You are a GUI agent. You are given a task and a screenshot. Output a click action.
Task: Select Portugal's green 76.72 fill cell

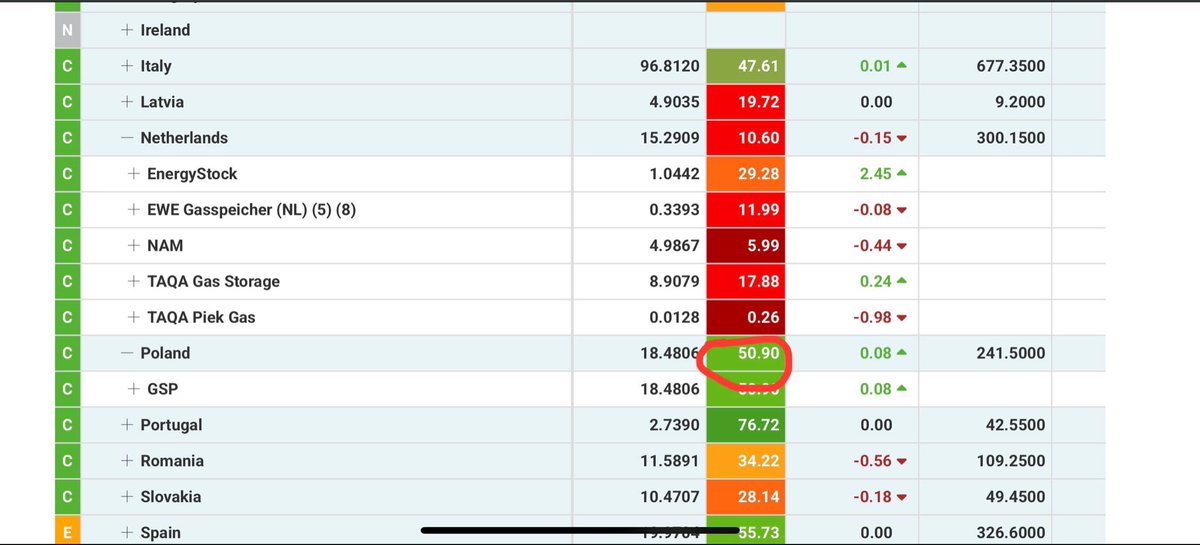tap(746, 425)
